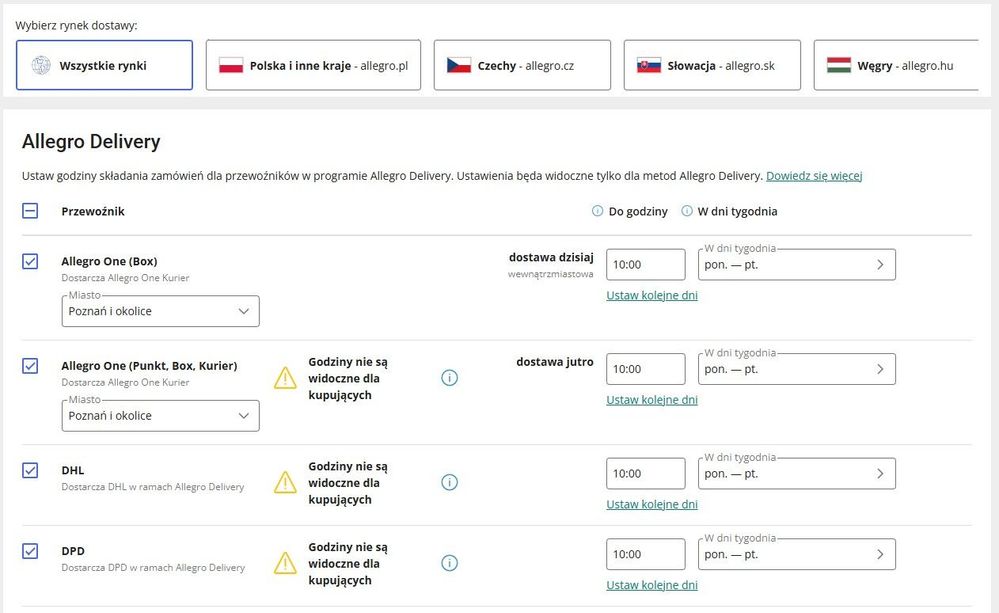
Task: Click info icon in the DHL row
Action: pyautogui.click(x=449, y=482)
